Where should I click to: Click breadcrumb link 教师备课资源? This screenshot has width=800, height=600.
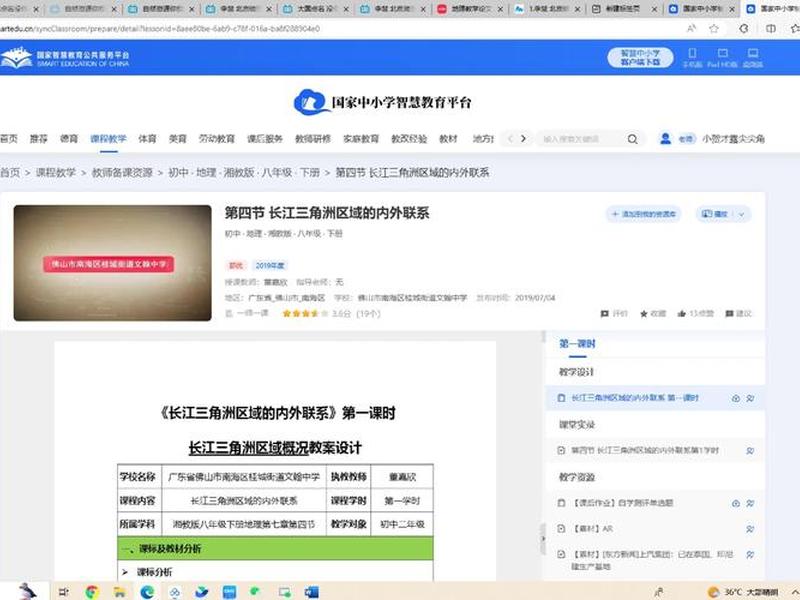(122, 172)
